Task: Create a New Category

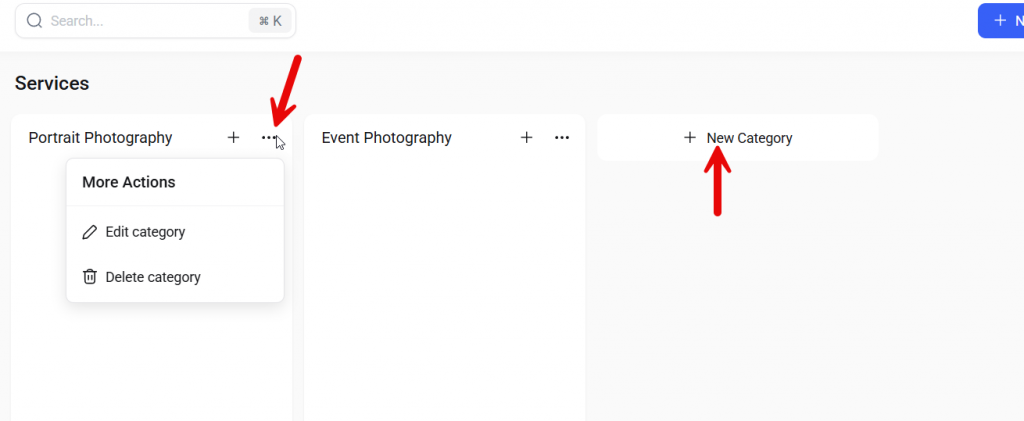Action: pyautogui.click(x=748, y=138)
